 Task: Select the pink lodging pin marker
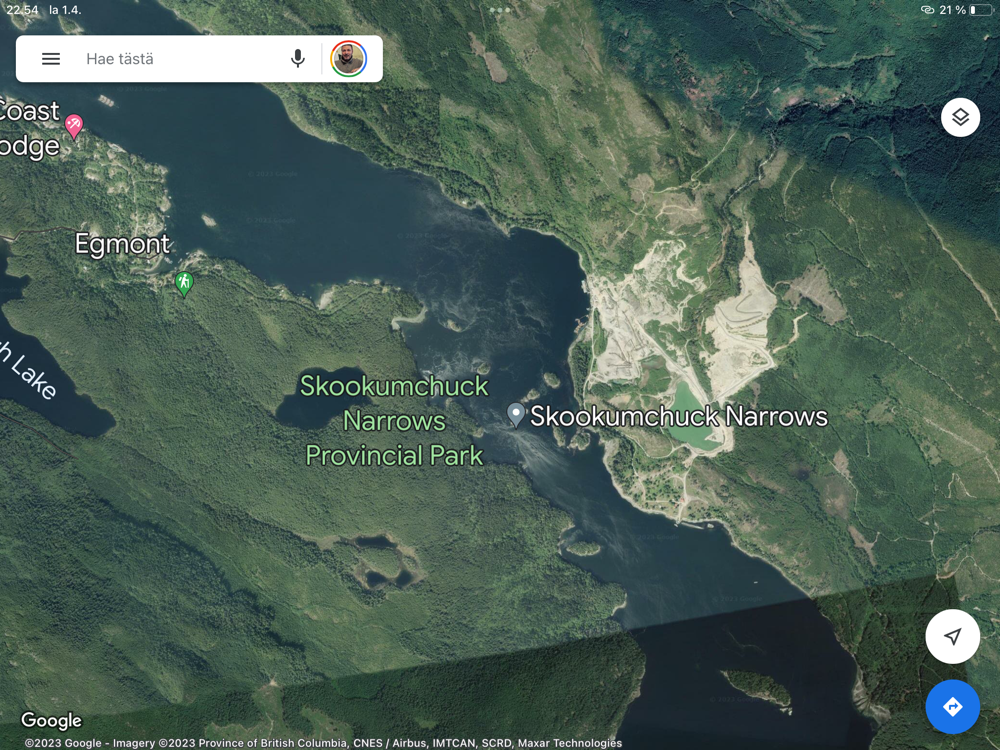(73, 126)
